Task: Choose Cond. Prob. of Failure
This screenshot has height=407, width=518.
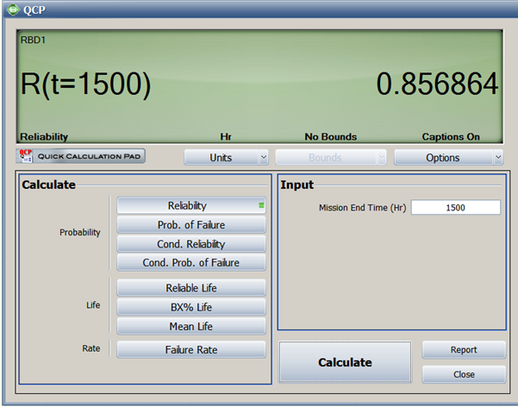Action: coord(191,263)
